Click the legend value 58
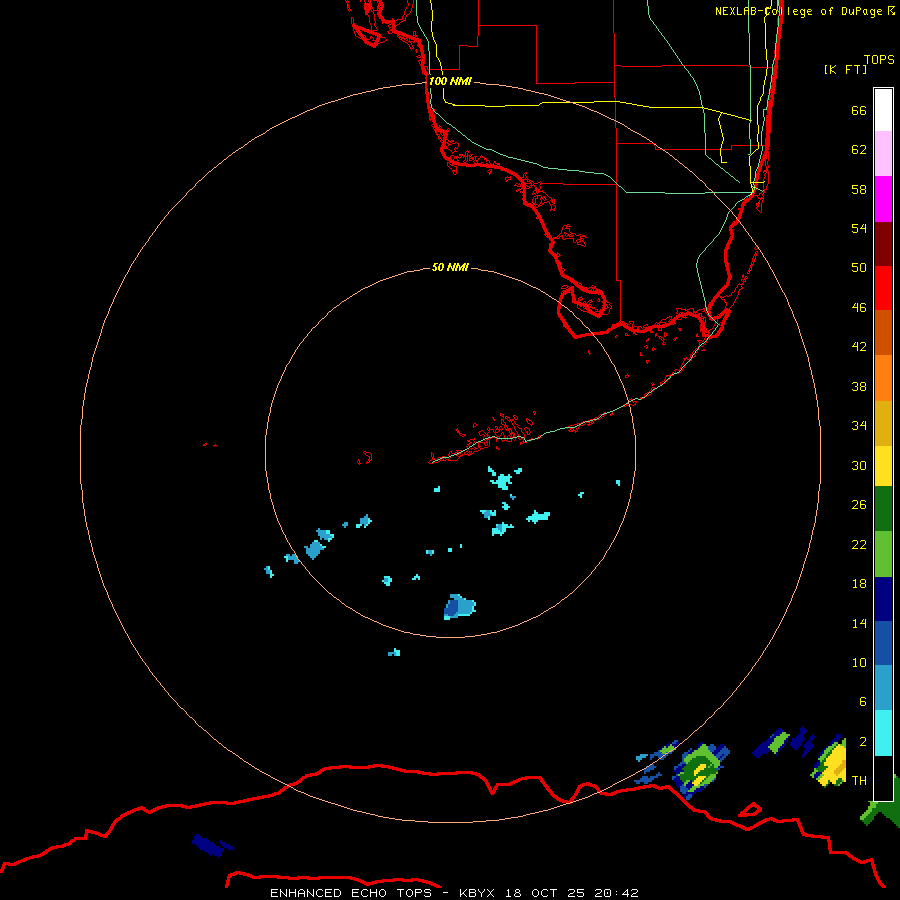 point(859,189)
